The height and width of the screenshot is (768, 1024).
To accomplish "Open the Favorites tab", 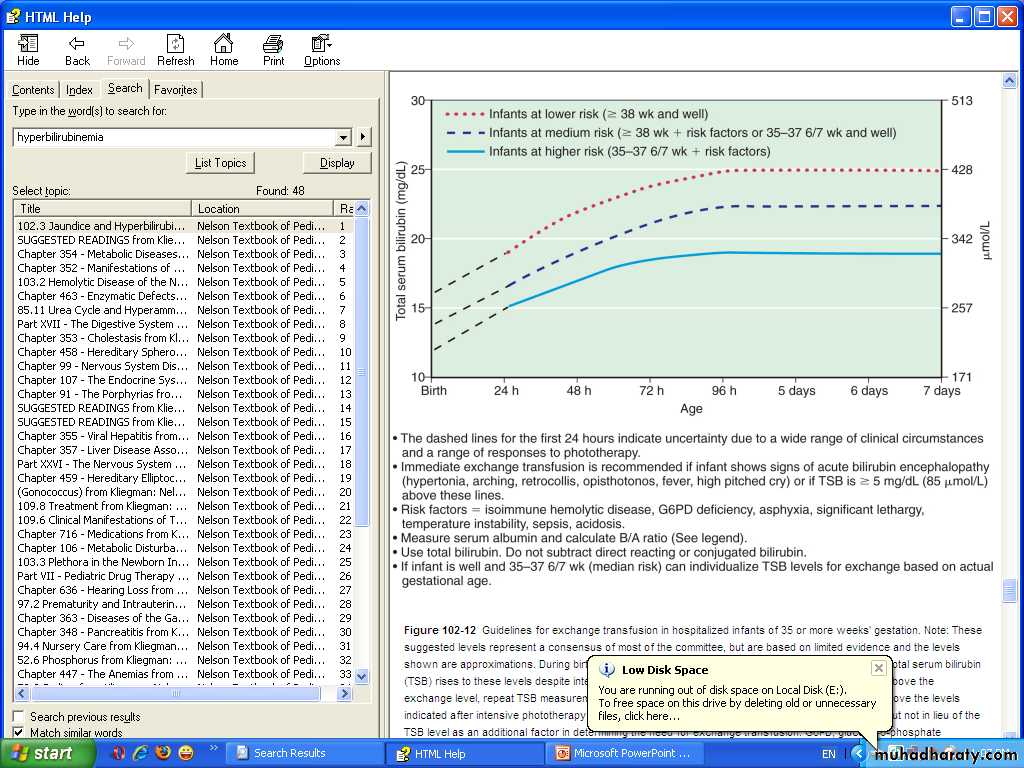I will coord(175,90).
